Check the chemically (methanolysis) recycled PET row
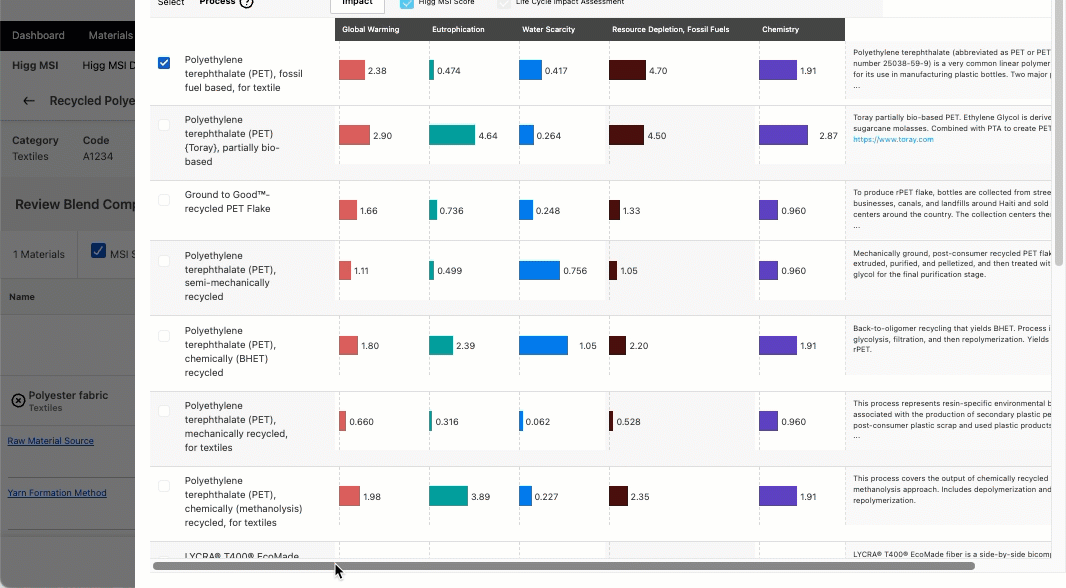 coord(164,486)
